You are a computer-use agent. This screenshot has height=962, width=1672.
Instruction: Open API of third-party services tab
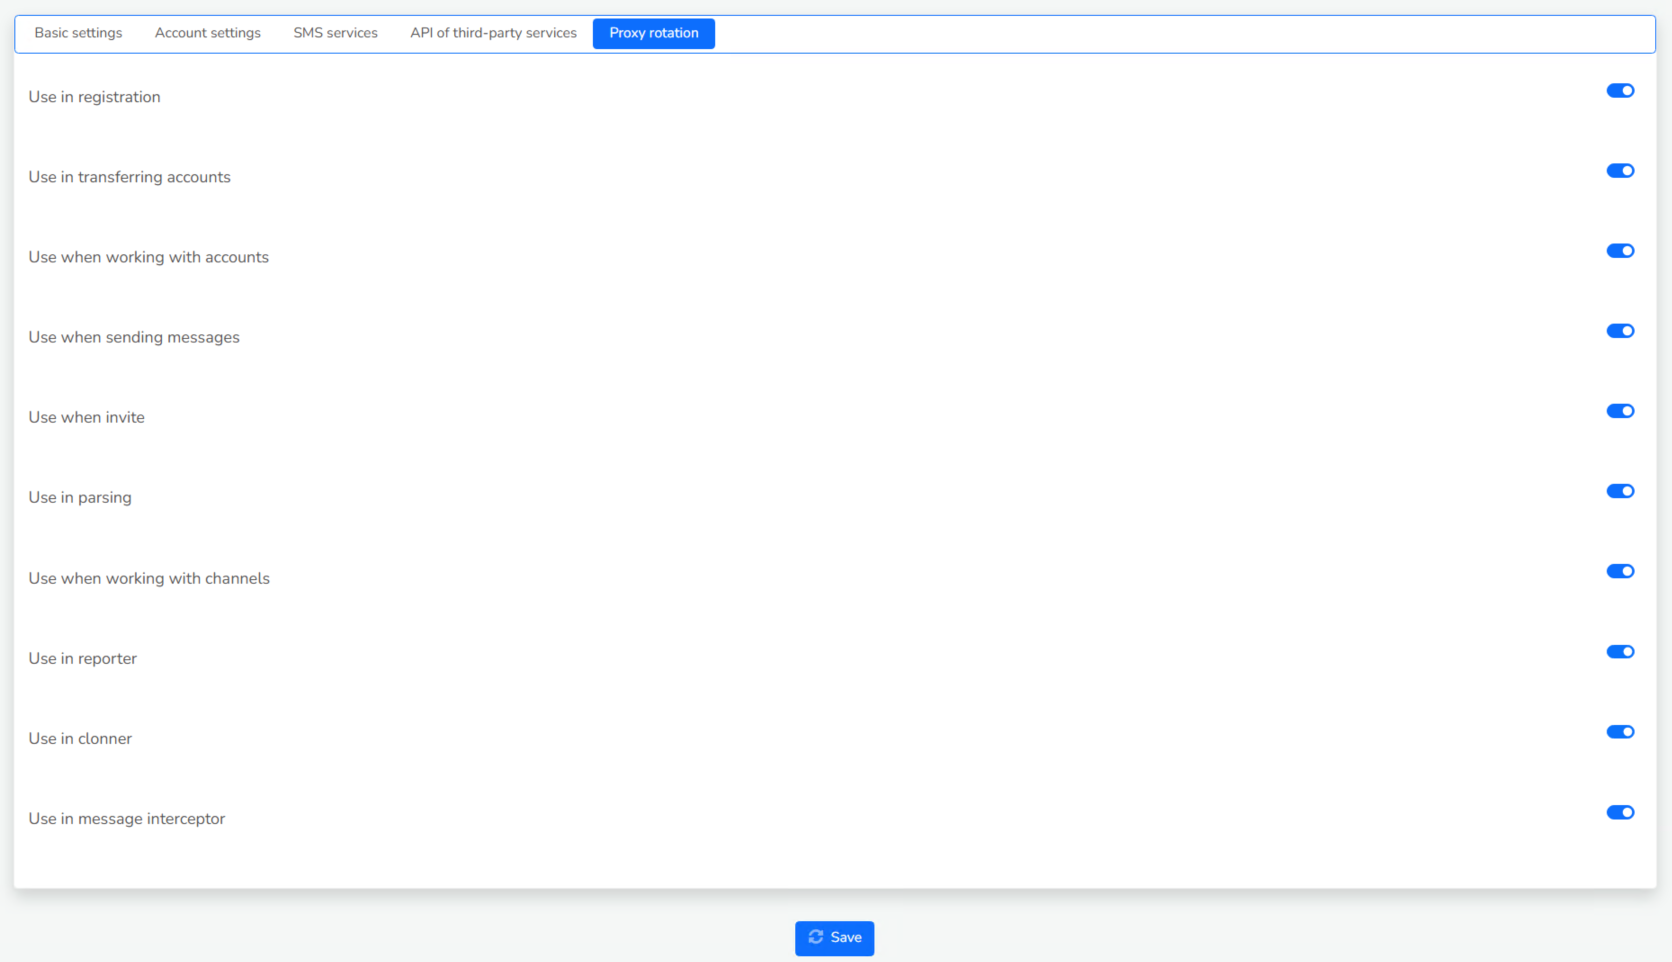[x=493, y=33]
